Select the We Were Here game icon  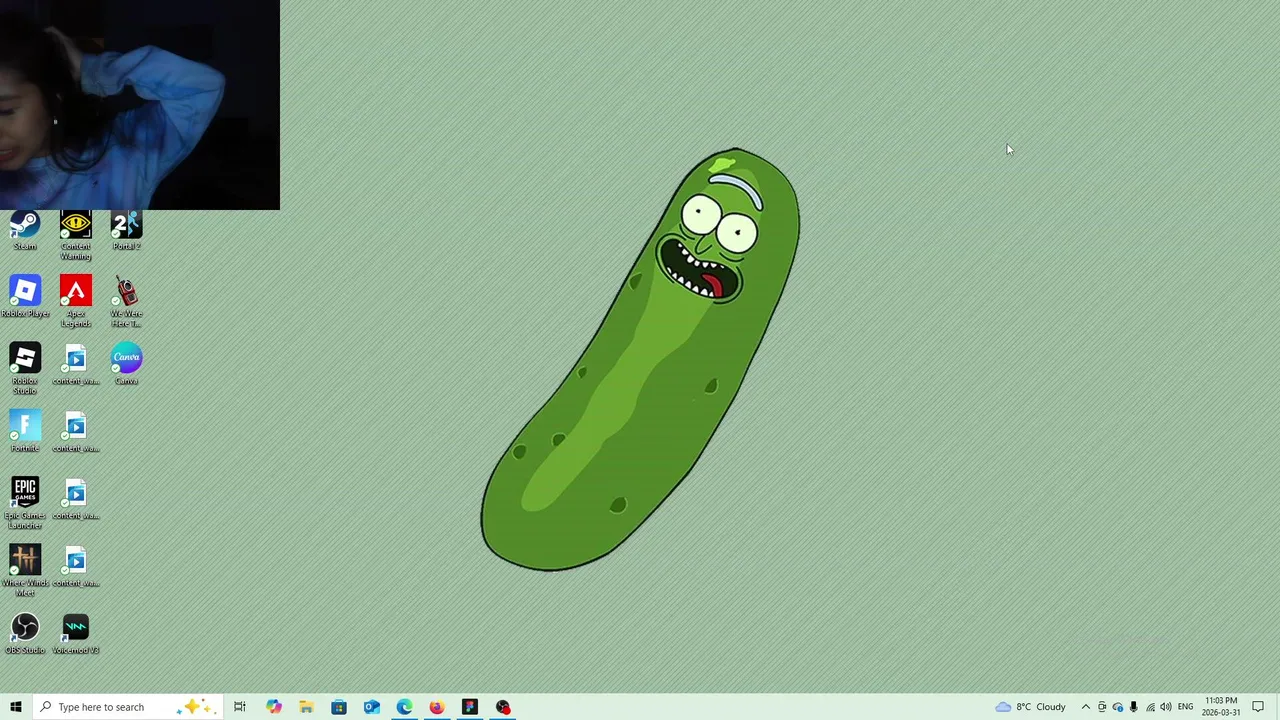point(127,302)
